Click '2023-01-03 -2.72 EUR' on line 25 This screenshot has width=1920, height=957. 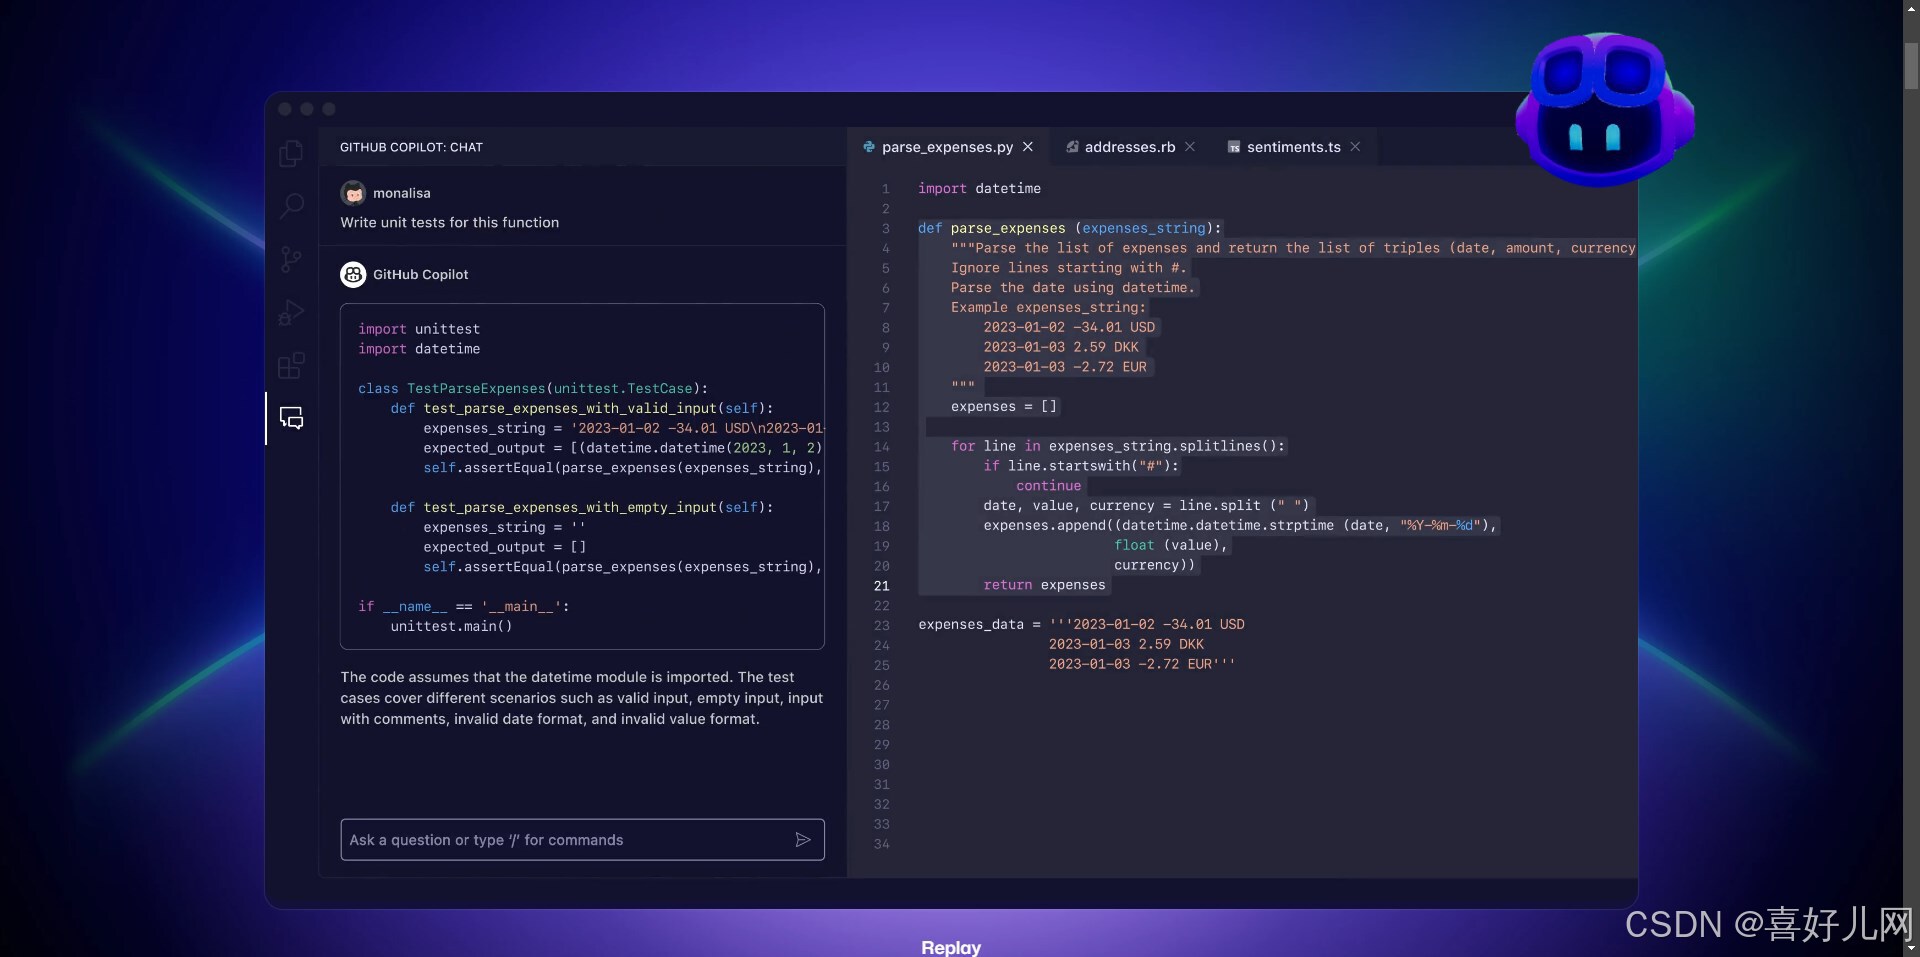[1130, 664]
